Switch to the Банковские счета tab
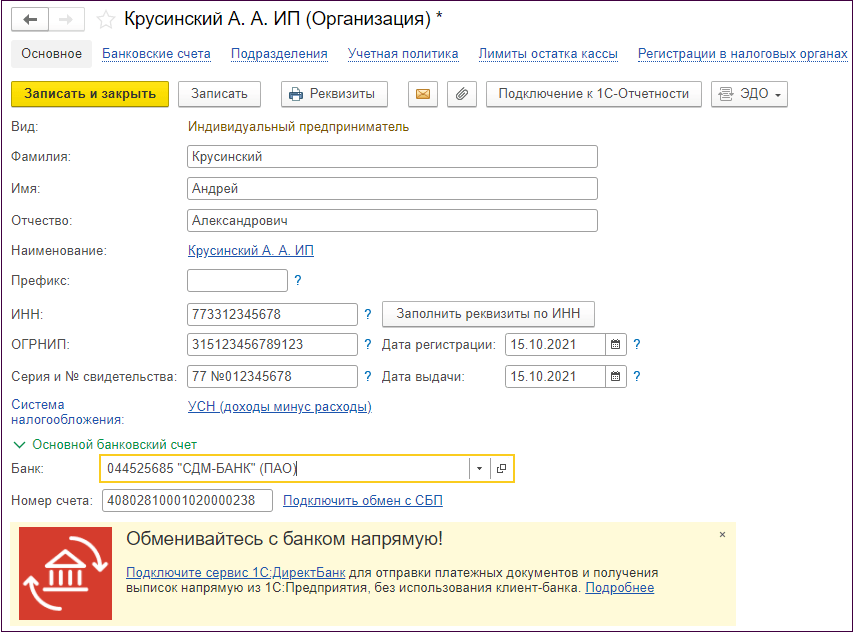The height and width of the screenshot is (632, 853). (156, 54)
